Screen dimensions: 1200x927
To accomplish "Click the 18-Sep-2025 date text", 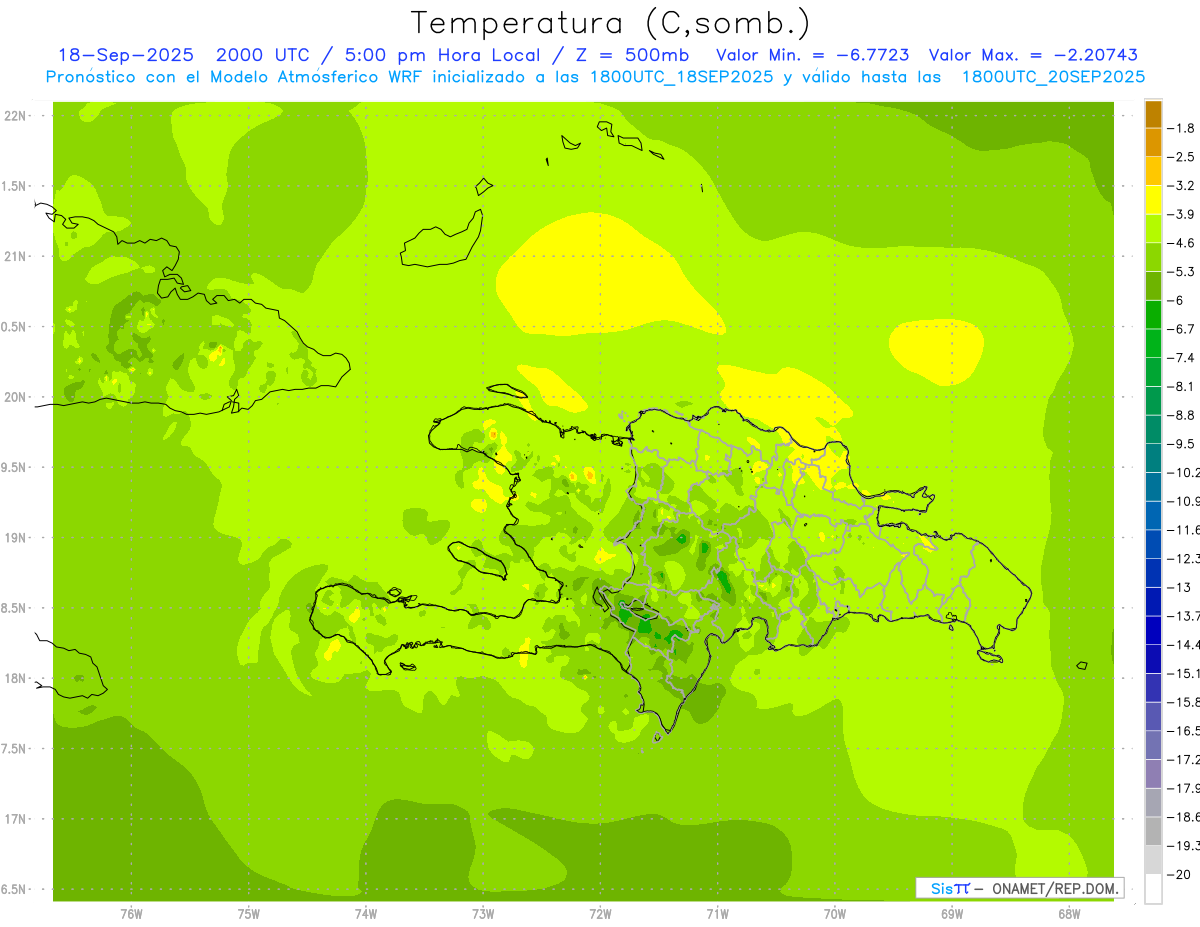I will 126,55.
